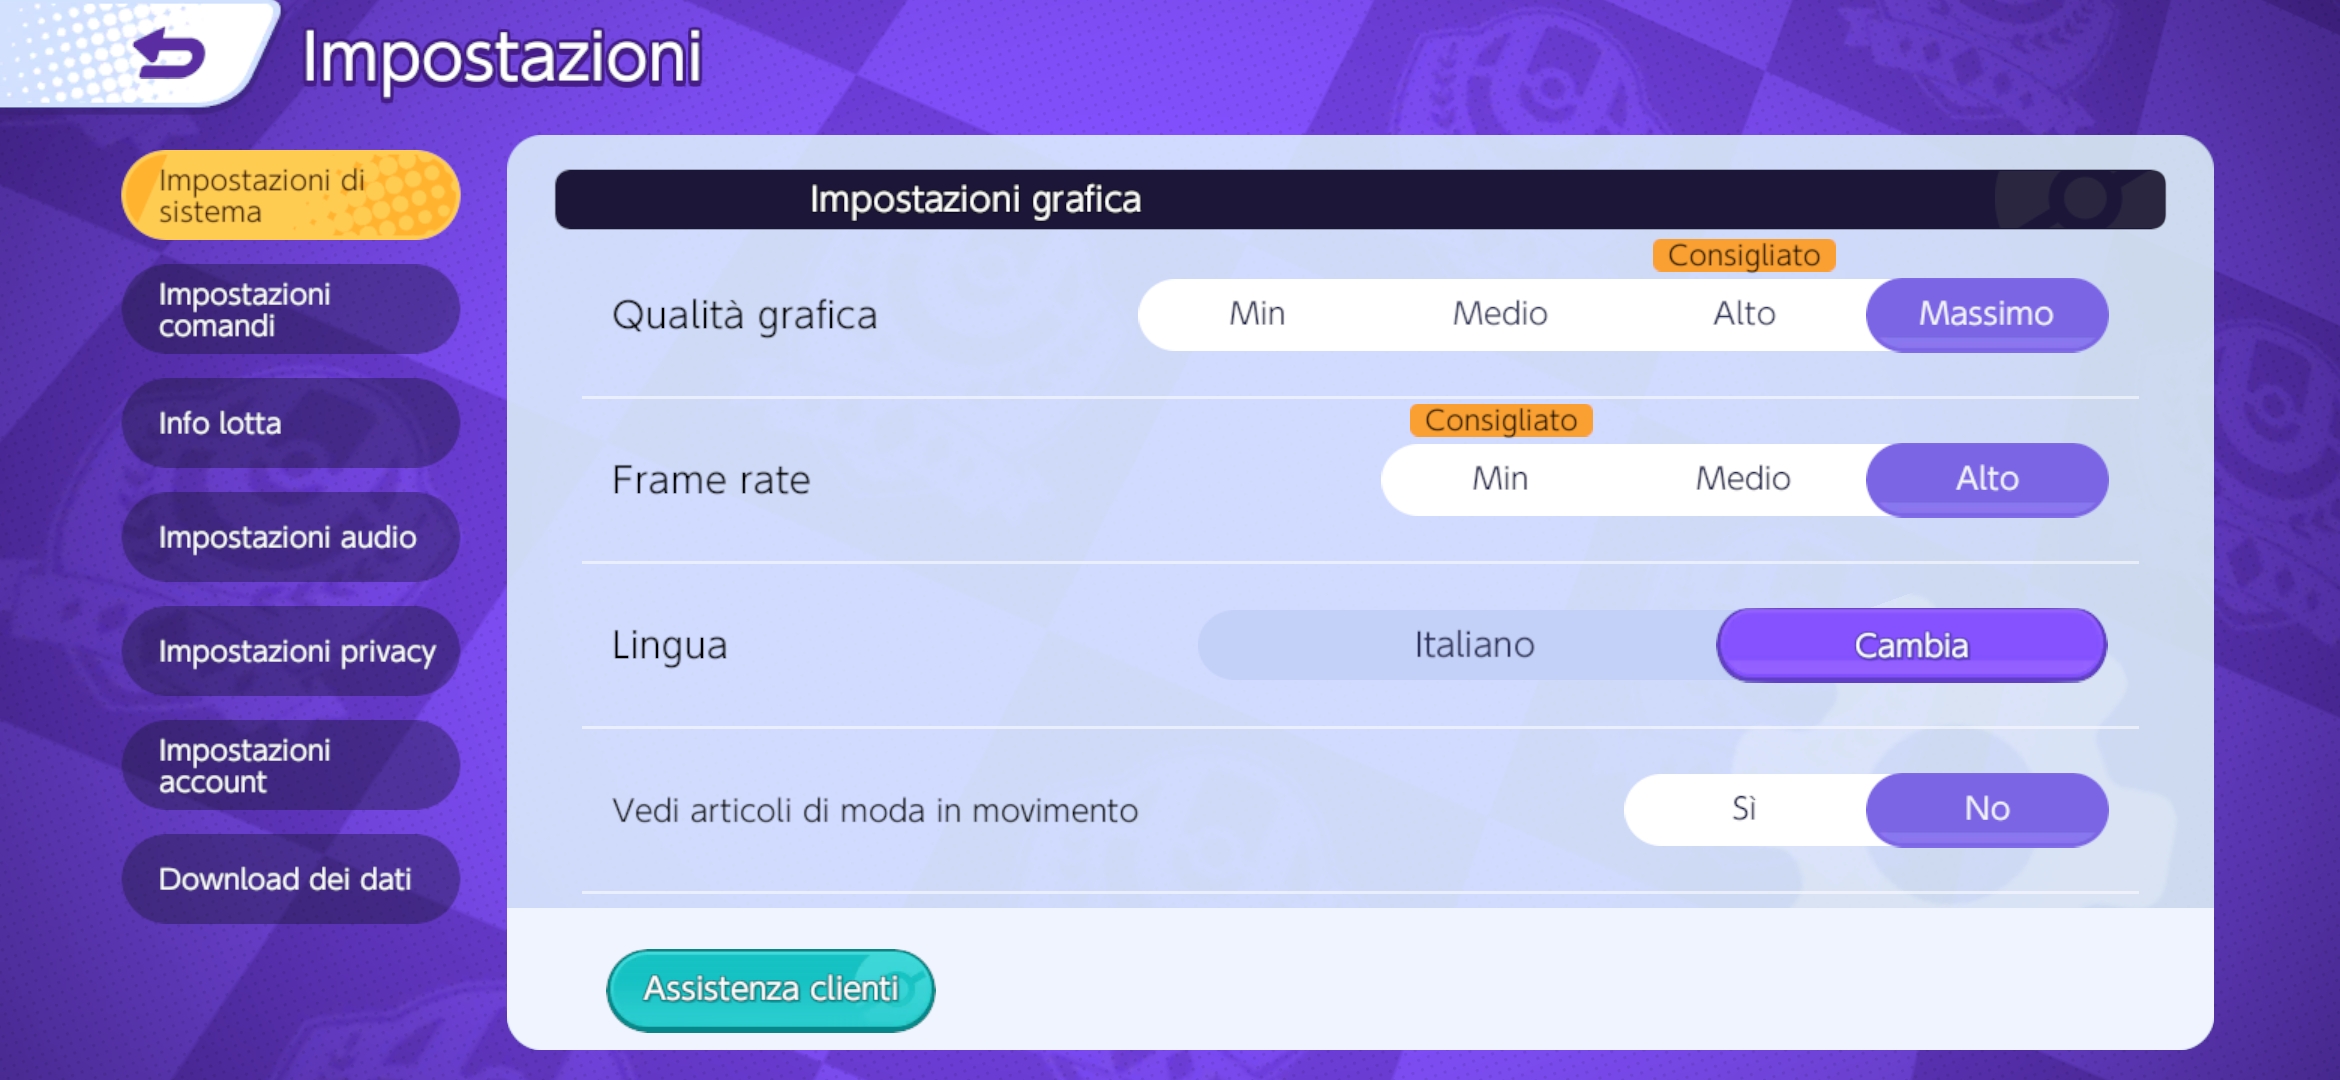Select the Info lotta sidebar entry
The image size is (2340, 1080).
[x=290, y=422]
